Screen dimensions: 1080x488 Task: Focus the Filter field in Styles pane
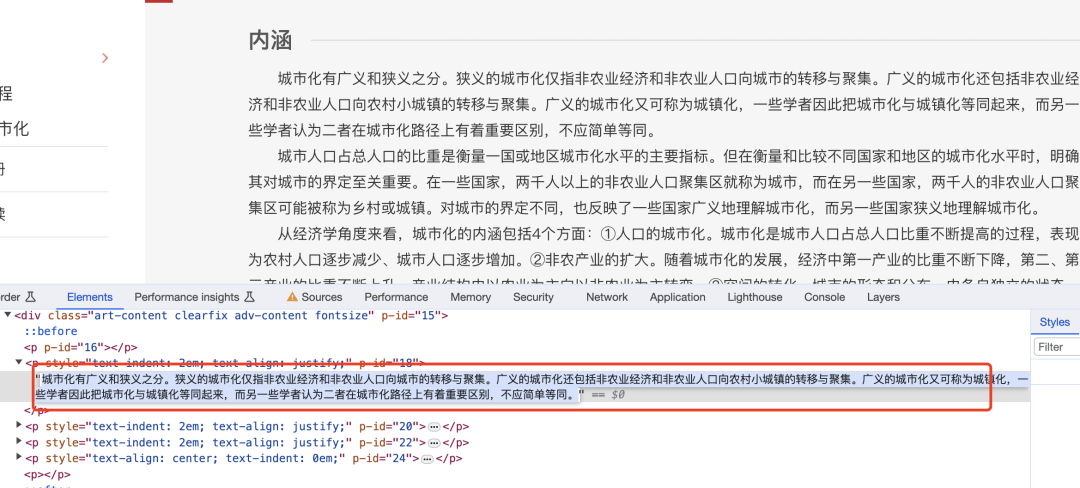(1056, 347)
